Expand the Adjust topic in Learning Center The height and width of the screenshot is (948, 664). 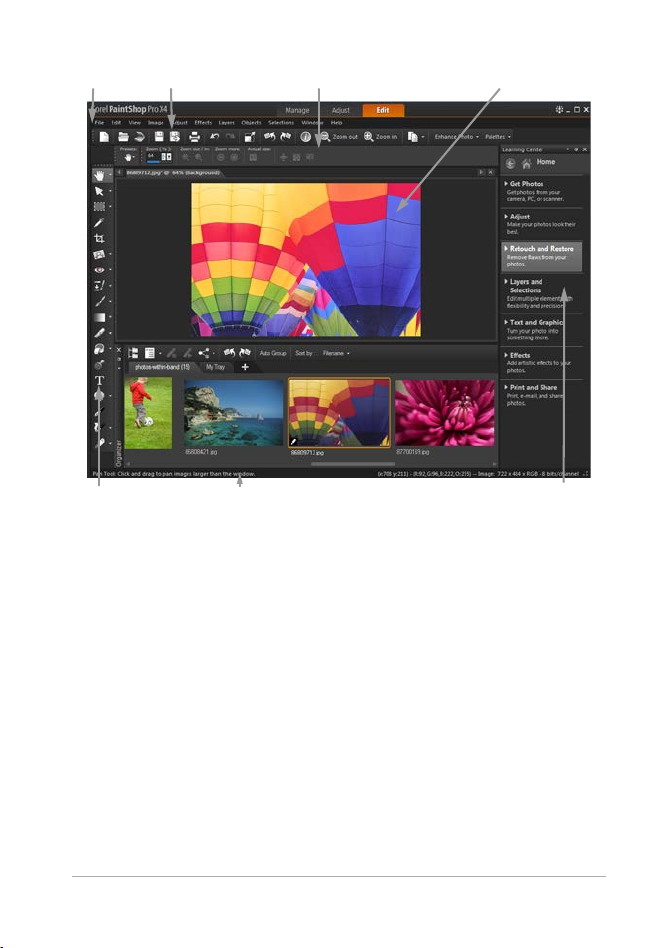tap(518, 216)
